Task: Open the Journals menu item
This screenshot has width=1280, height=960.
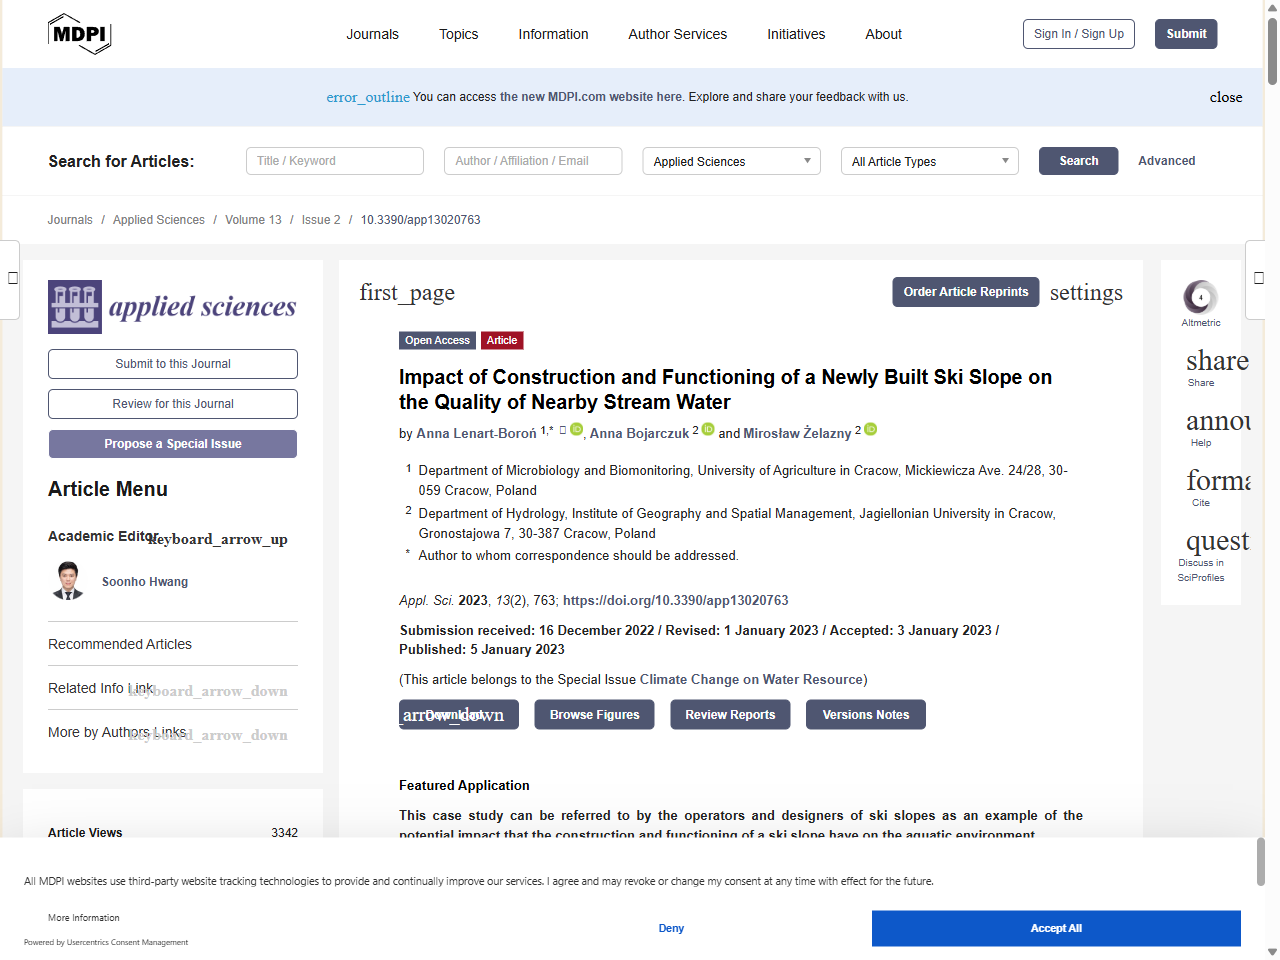Action: 372,34
